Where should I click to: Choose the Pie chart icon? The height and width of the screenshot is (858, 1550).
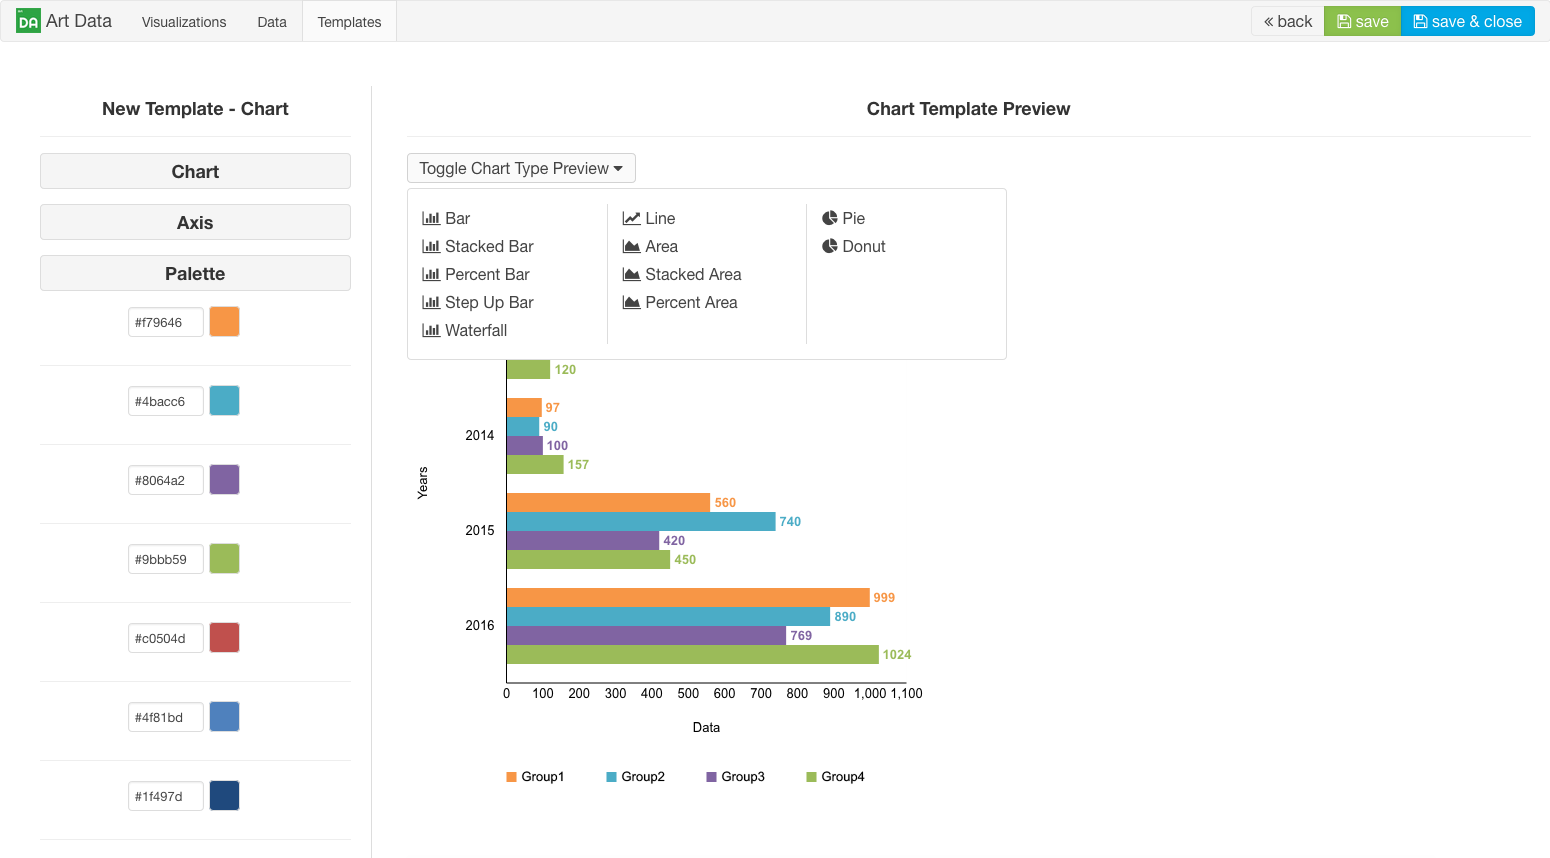(830, 218)
